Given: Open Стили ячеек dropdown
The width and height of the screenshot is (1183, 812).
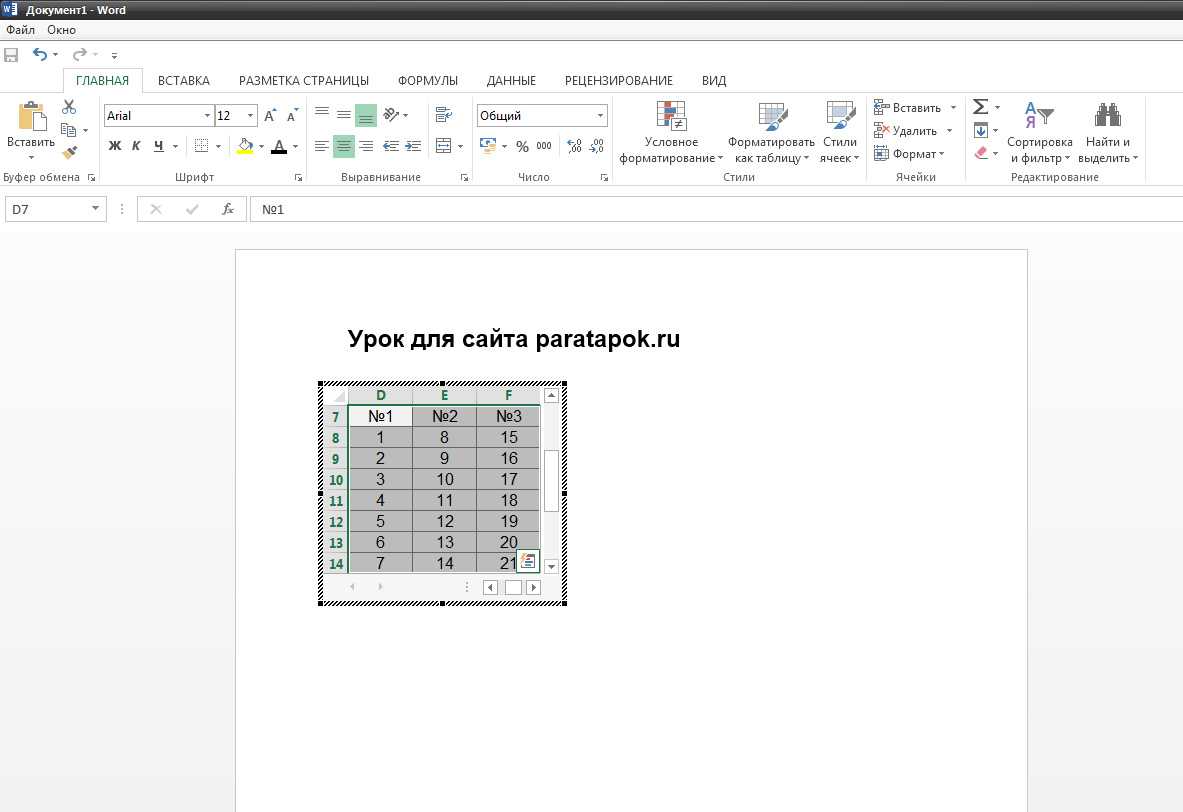Looking at the screenshot, I should point(840,133).
